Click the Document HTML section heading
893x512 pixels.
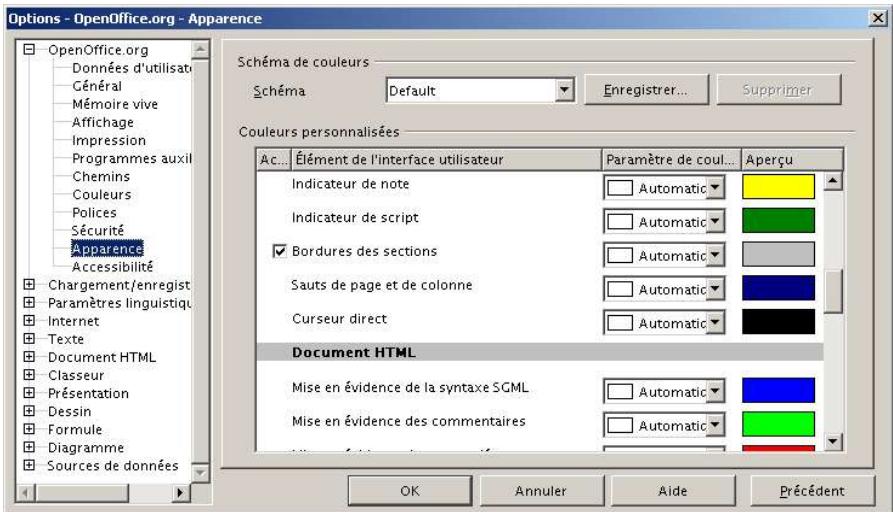354,353
